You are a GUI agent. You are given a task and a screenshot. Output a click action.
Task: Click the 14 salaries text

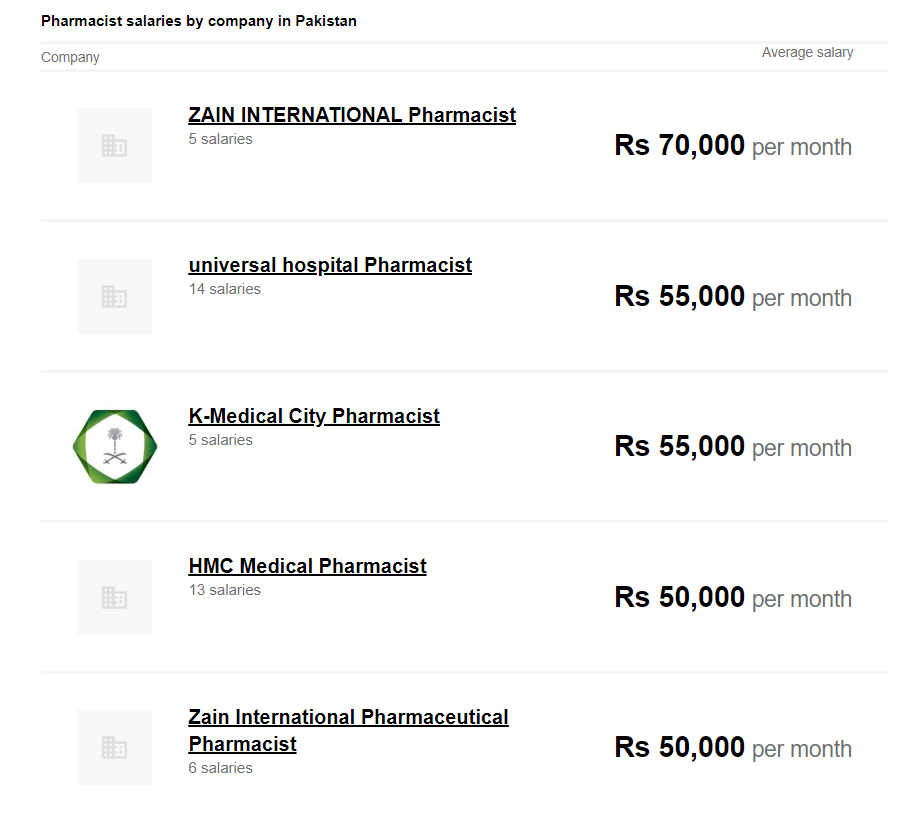(x=224, y=289)
